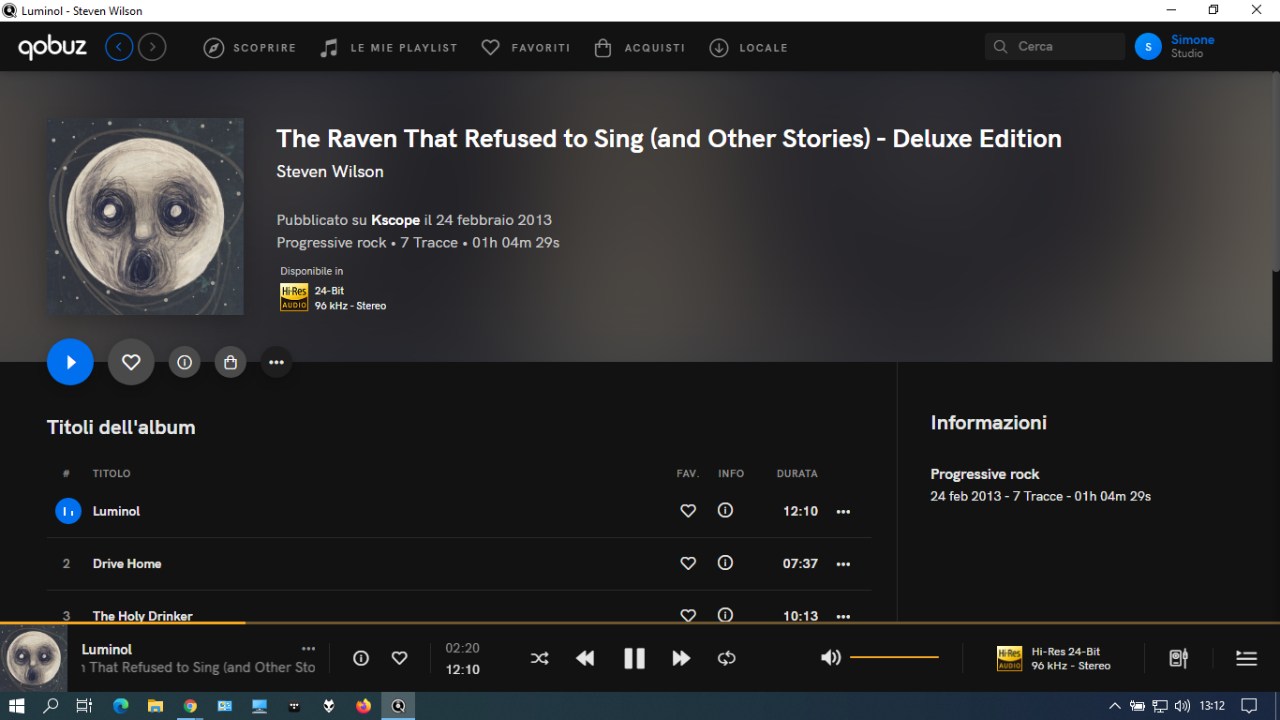Navigate back with the left arrow
The image size is (1280, 720).
tap(119, 47)
